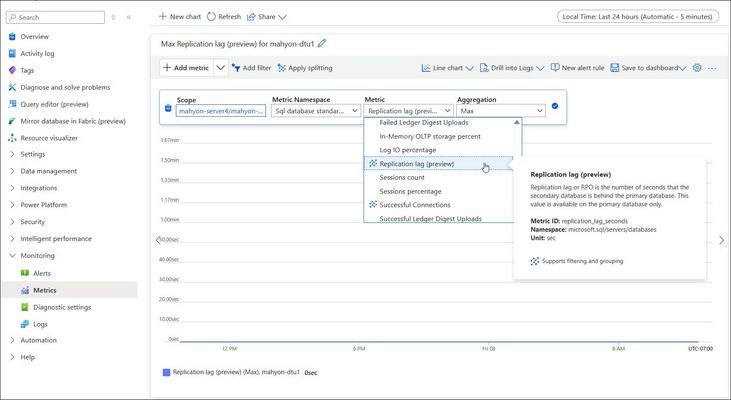Select Metrics in the sidebar

click(x=44, y=290)
